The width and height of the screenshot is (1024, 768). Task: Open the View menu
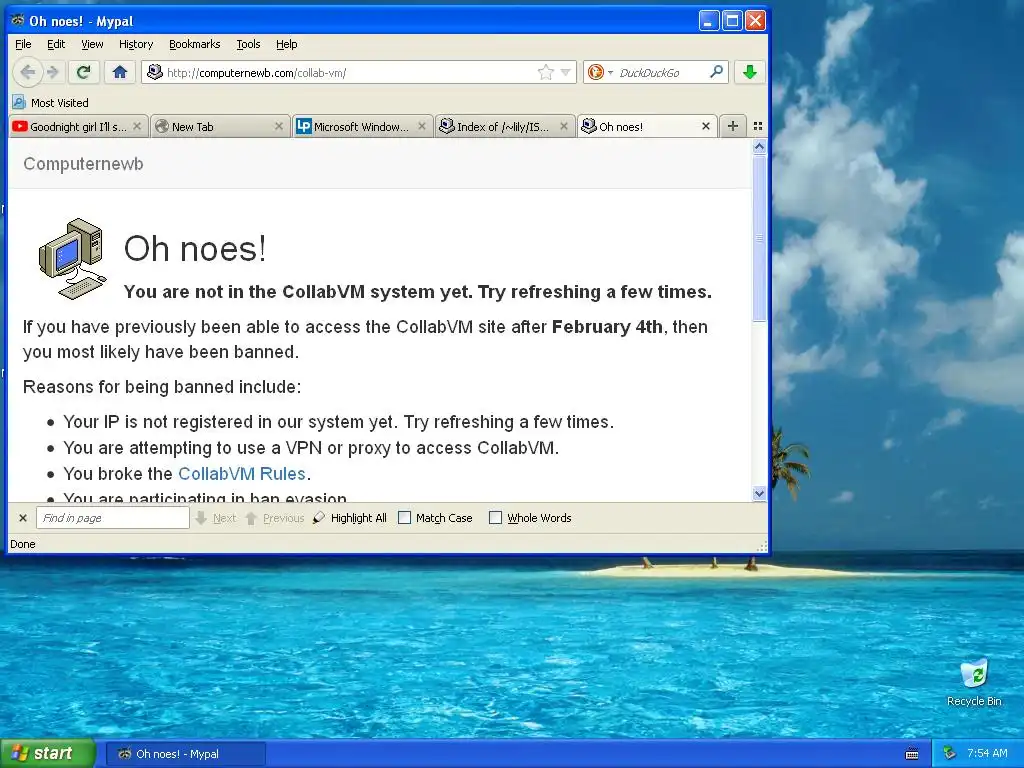click(92, 44)
